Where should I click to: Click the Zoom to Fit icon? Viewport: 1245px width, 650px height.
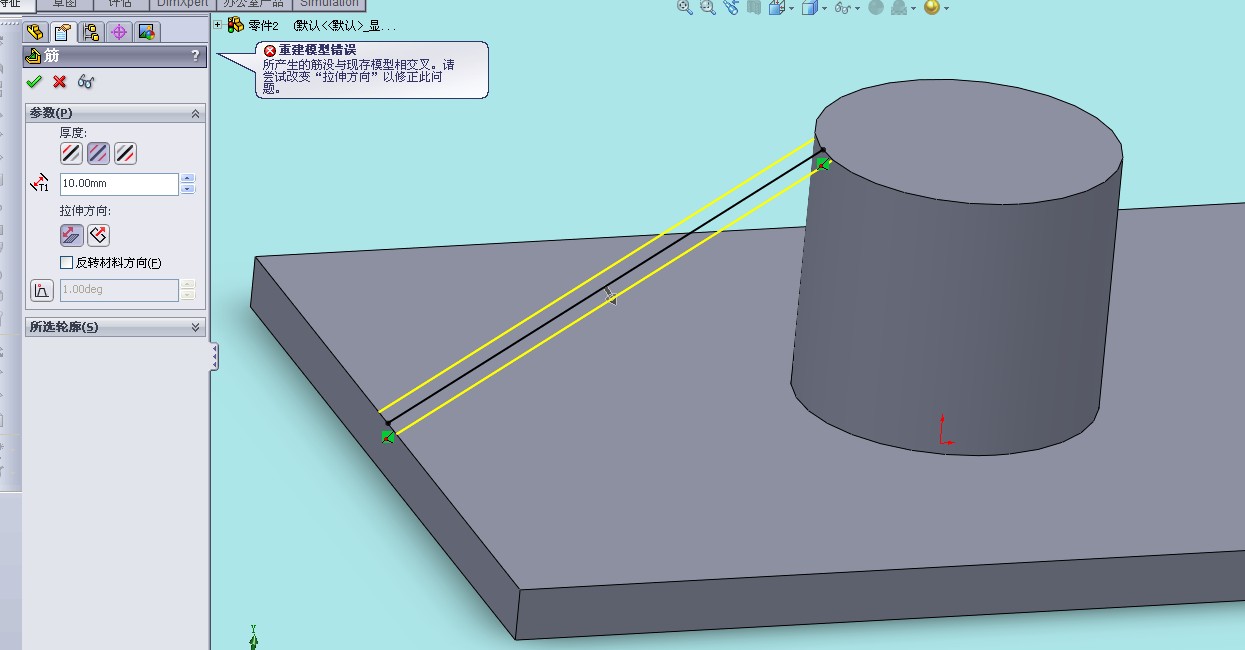tap(685, 7)
